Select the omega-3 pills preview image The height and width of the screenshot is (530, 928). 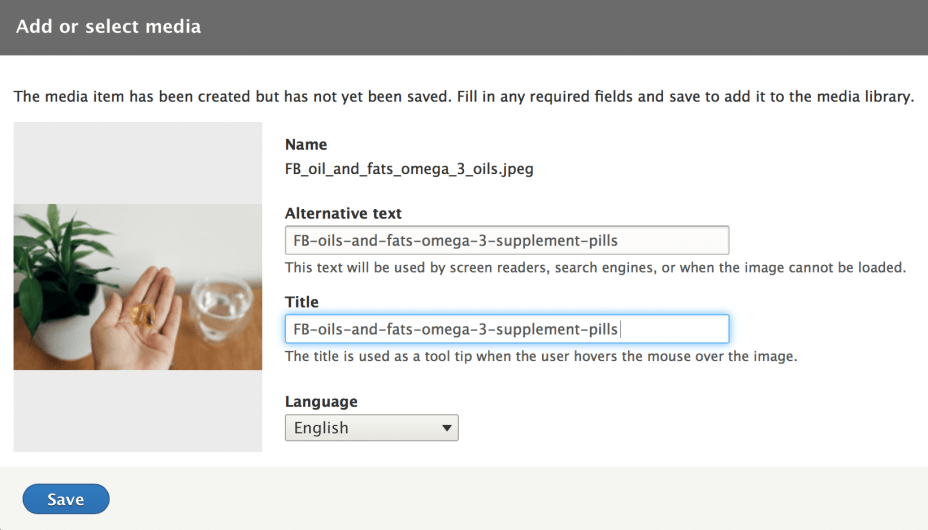pyautogui.click(x=138, y=287)
